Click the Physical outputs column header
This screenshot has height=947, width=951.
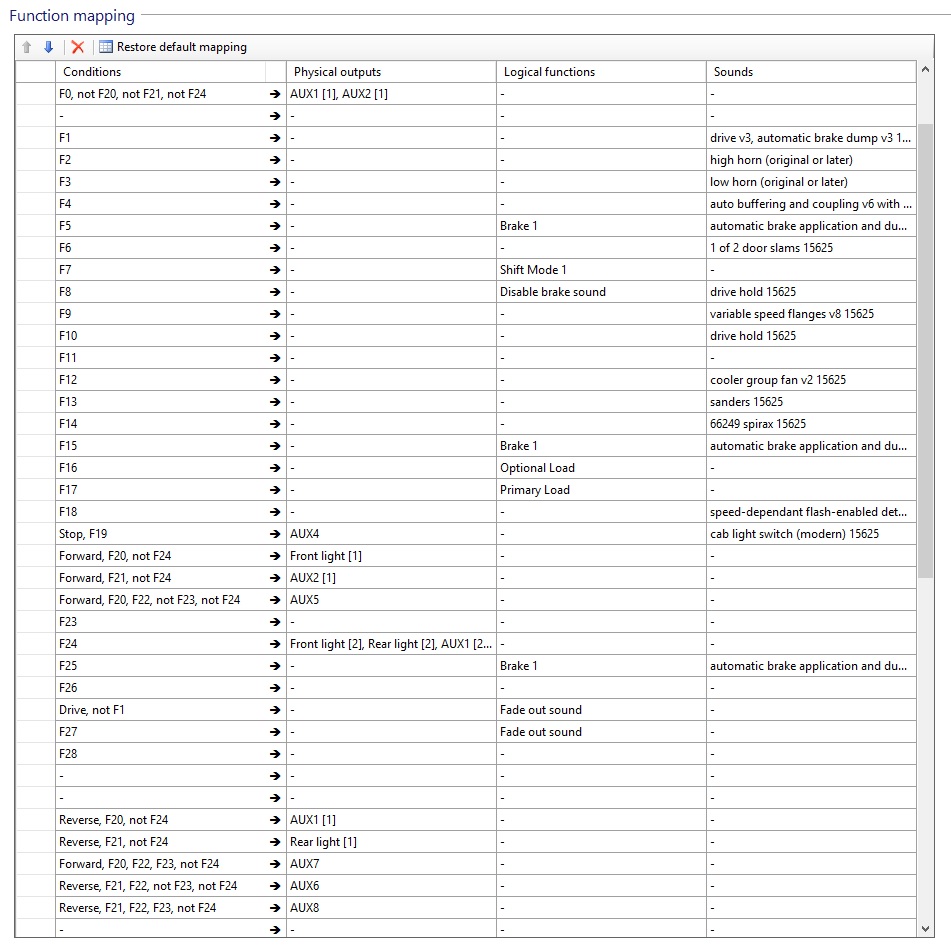tap(390, 72)
